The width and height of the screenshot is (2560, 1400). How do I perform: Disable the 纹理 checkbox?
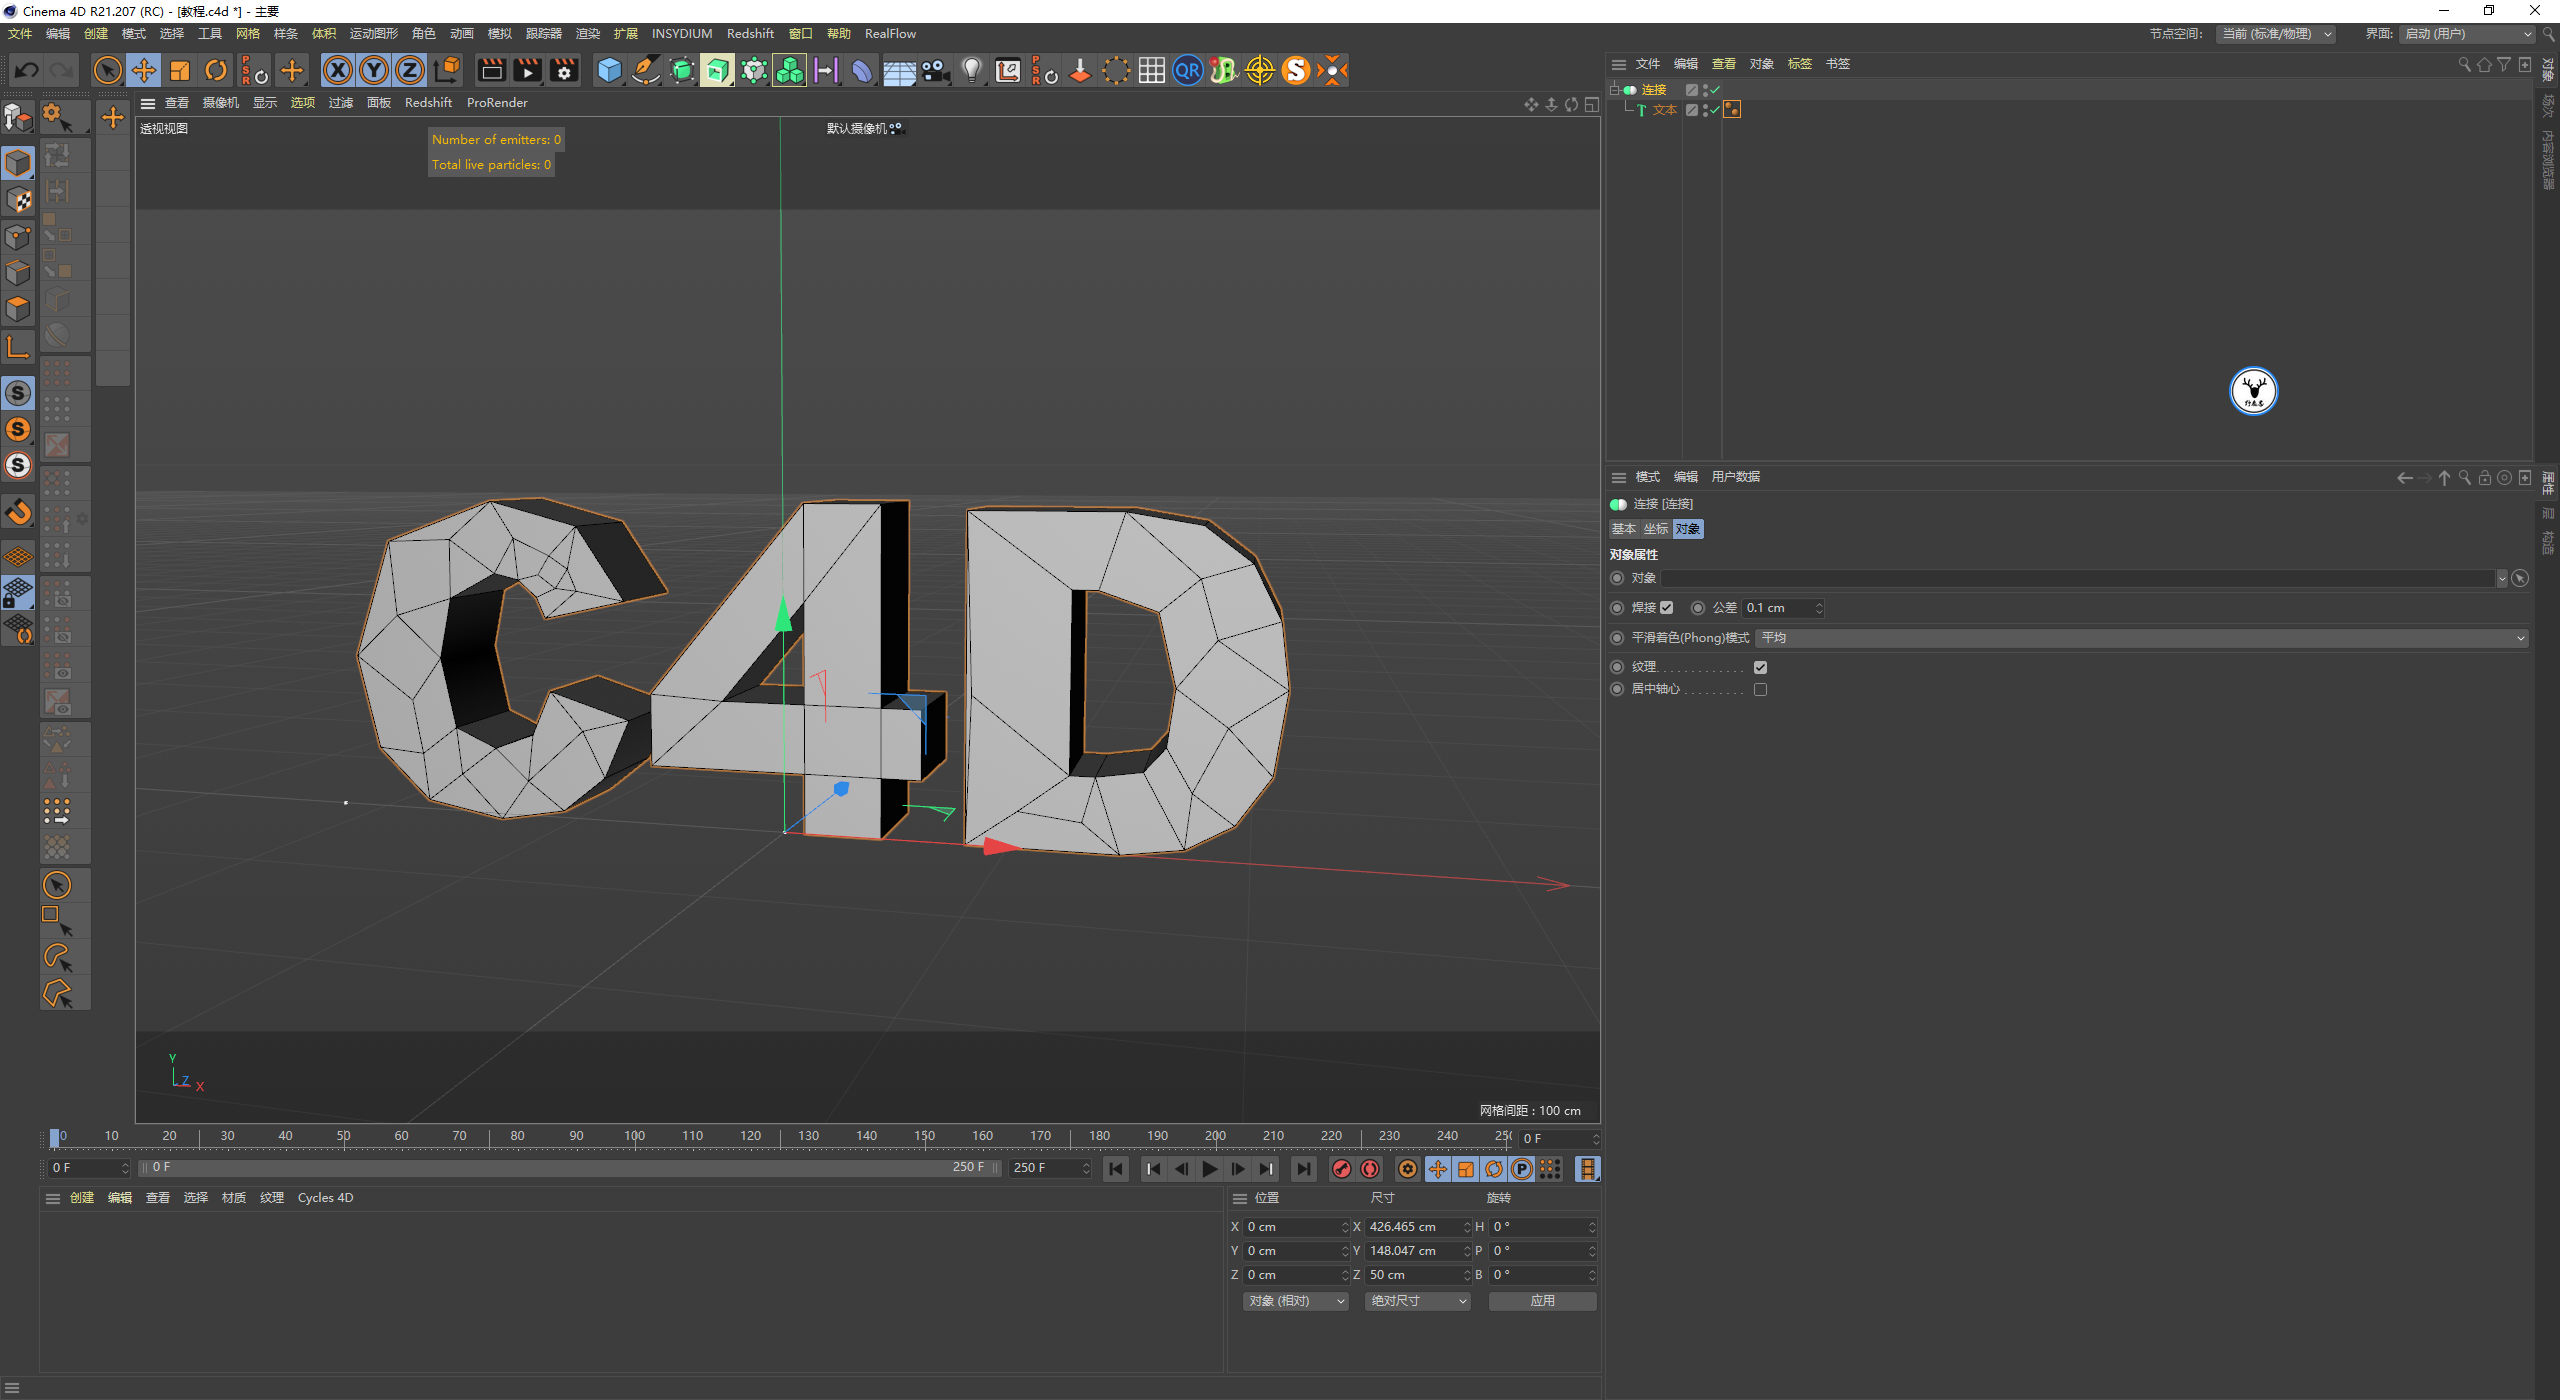(x=1760, y=667)
